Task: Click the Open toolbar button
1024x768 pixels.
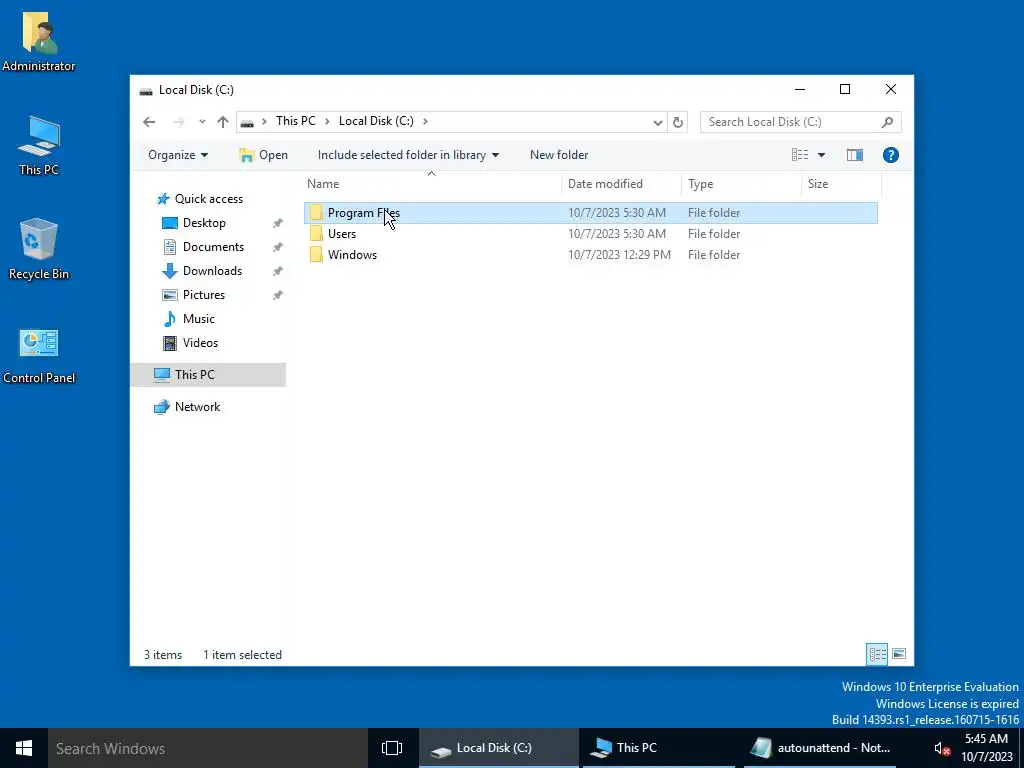Action: (x=263, y=155)
